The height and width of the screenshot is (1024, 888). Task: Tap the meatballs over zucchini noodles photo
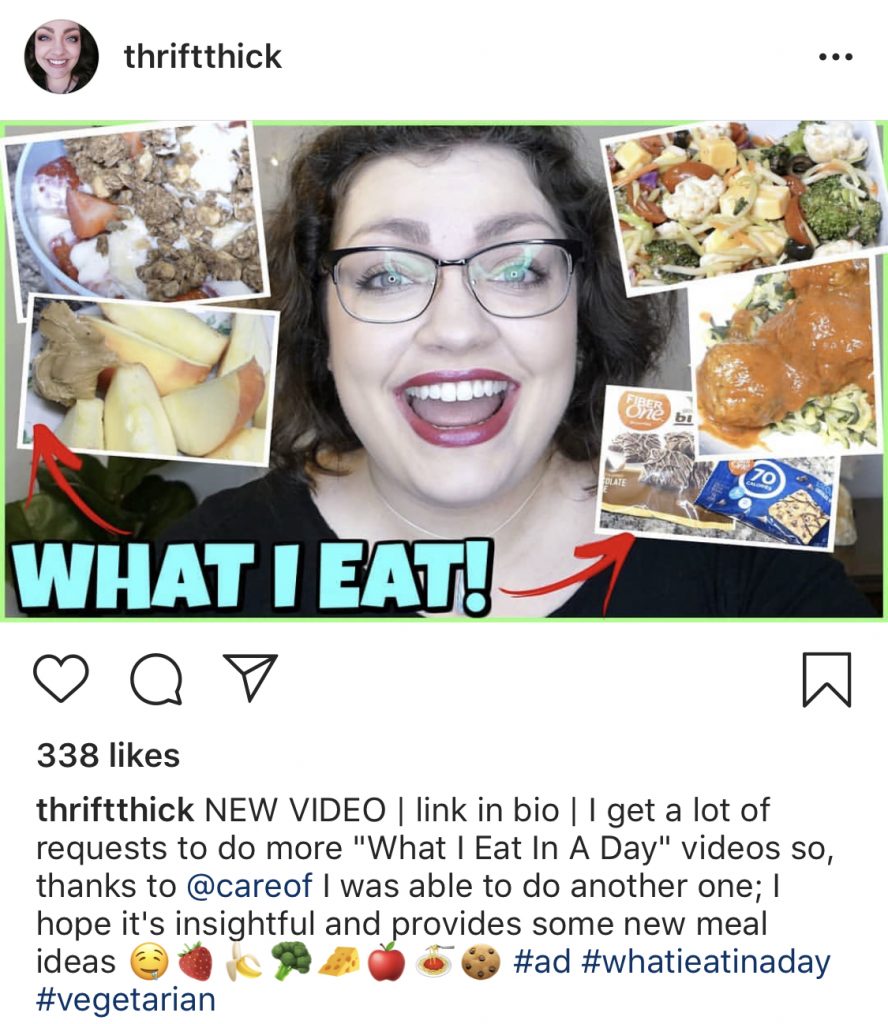pyautogui.click(x=784, y=358)
